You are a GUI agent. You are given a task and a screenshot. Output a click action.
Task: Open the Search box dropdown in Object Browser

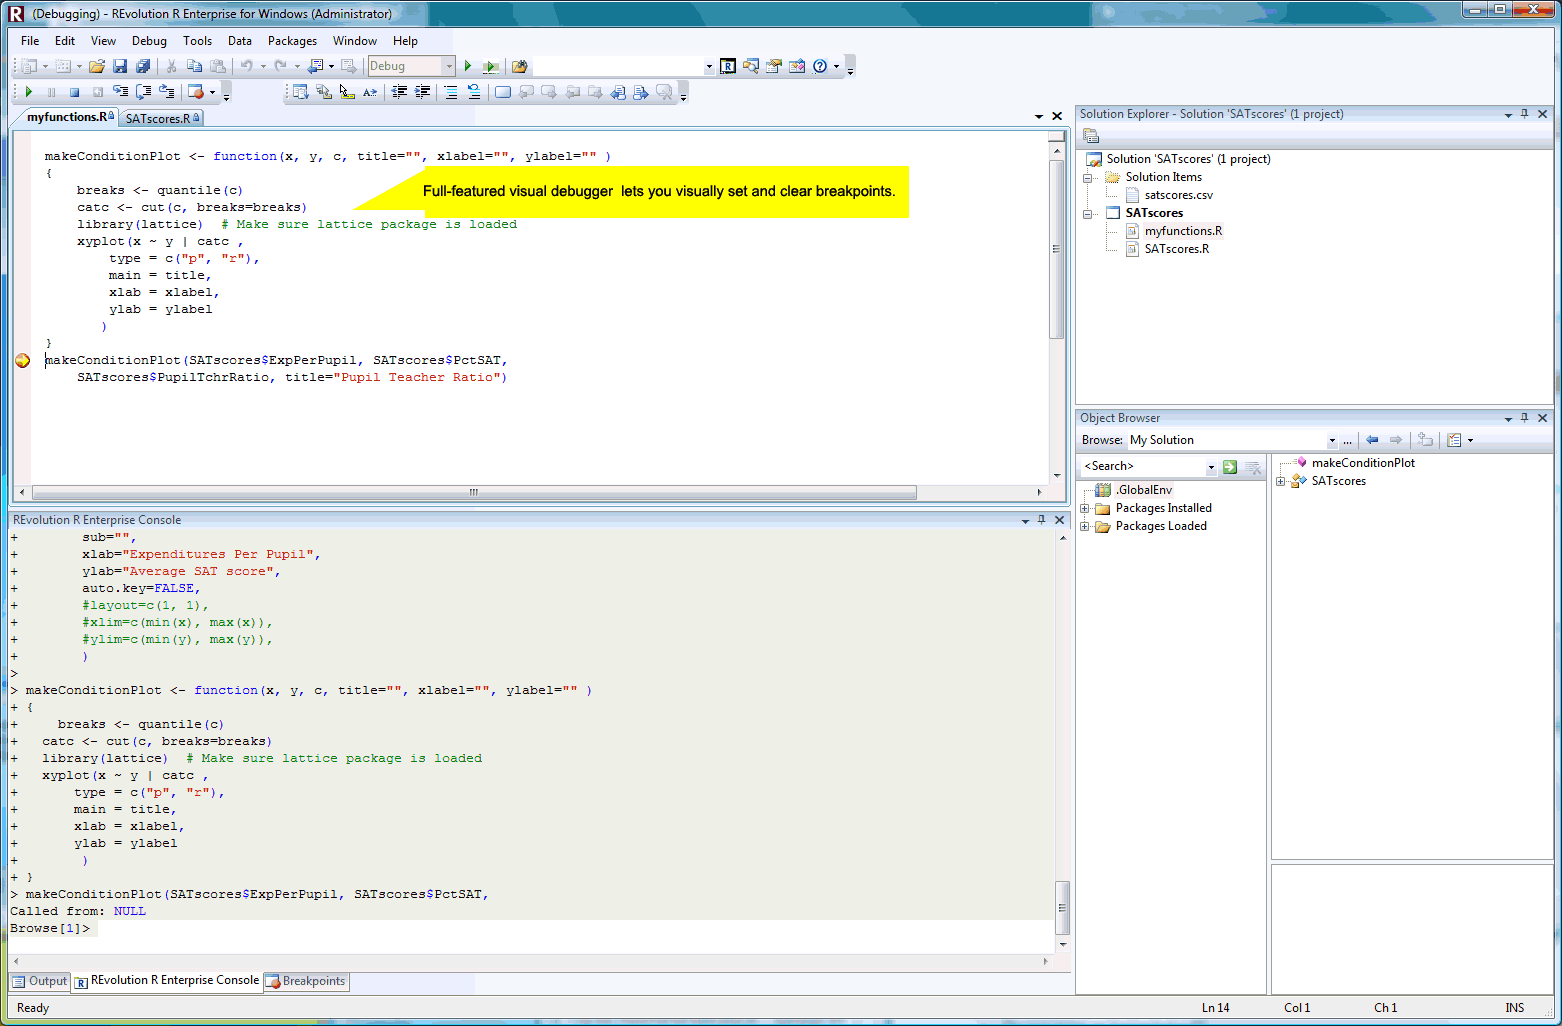click(1211, 467)
